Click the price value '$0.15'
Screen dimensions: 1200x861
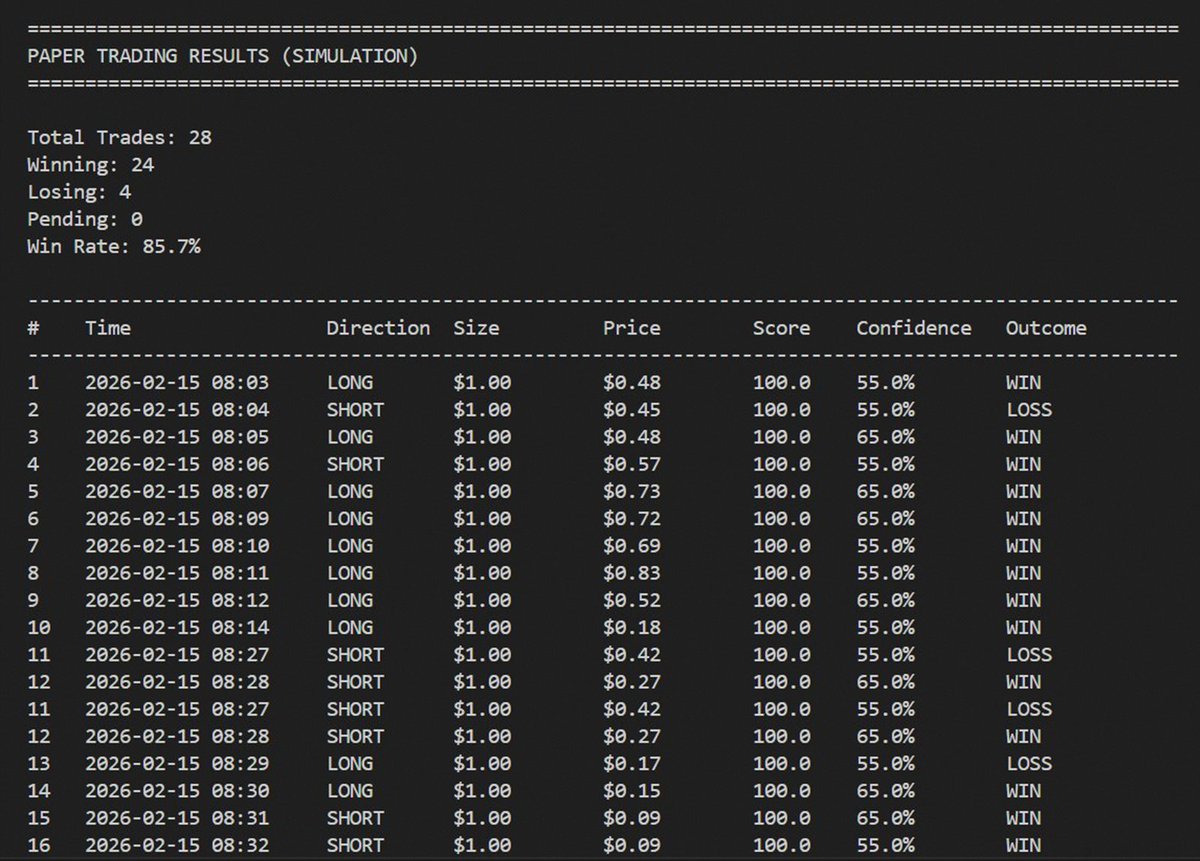coord(632,790)
